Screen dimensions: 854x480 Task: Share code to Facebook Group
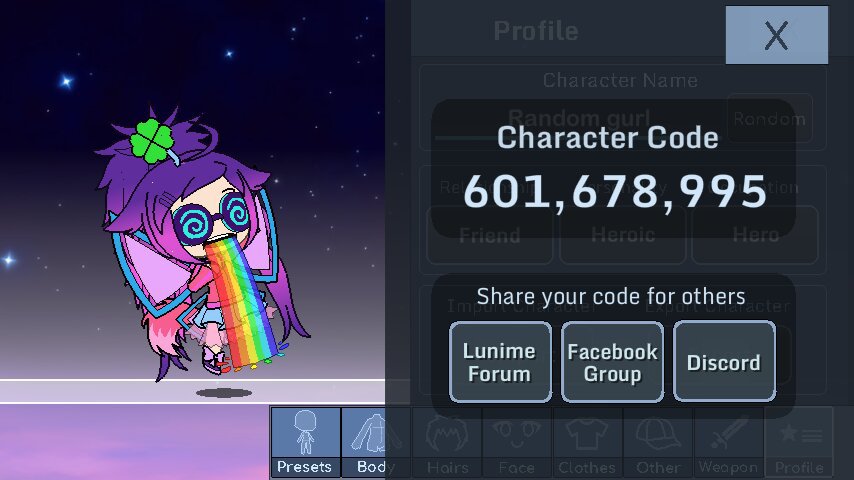click(612, 362)
